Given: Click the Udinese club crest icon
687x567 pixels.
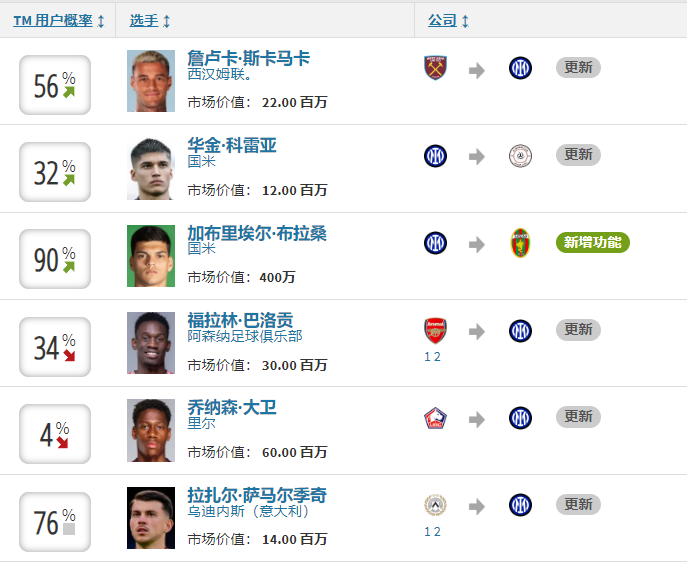Looking at the screenshot, I should (435, 505).
